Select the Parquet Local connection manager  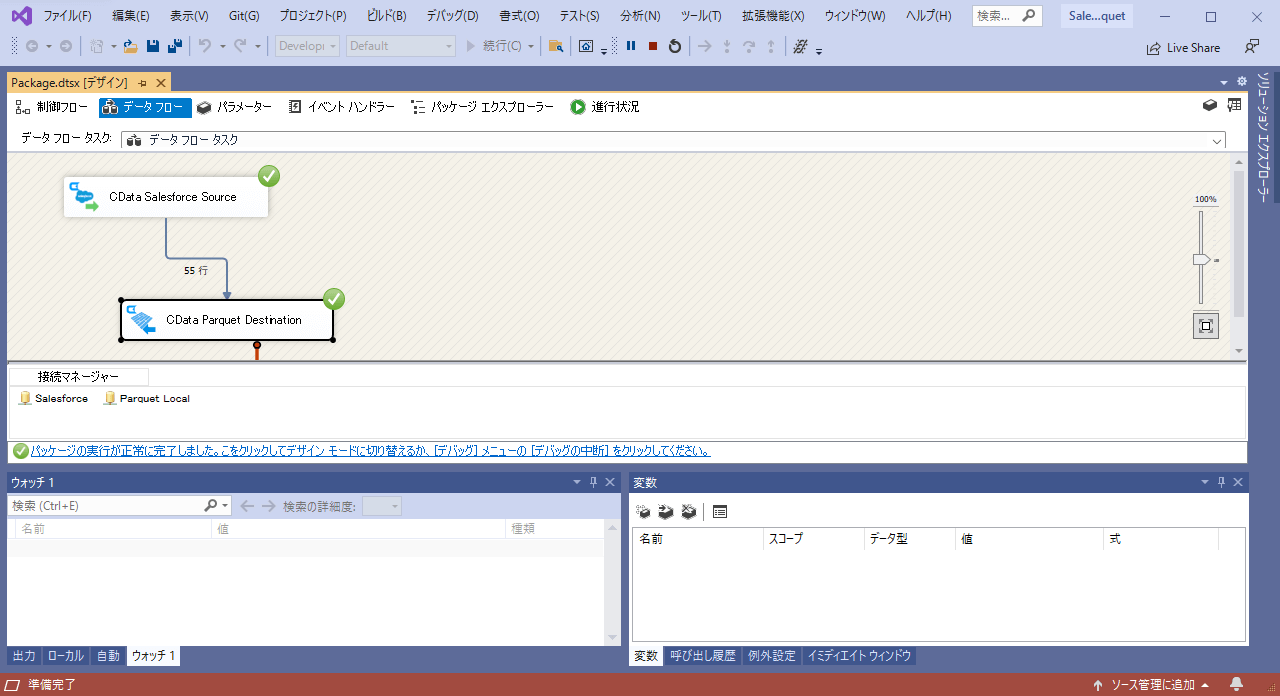[147, 398]
